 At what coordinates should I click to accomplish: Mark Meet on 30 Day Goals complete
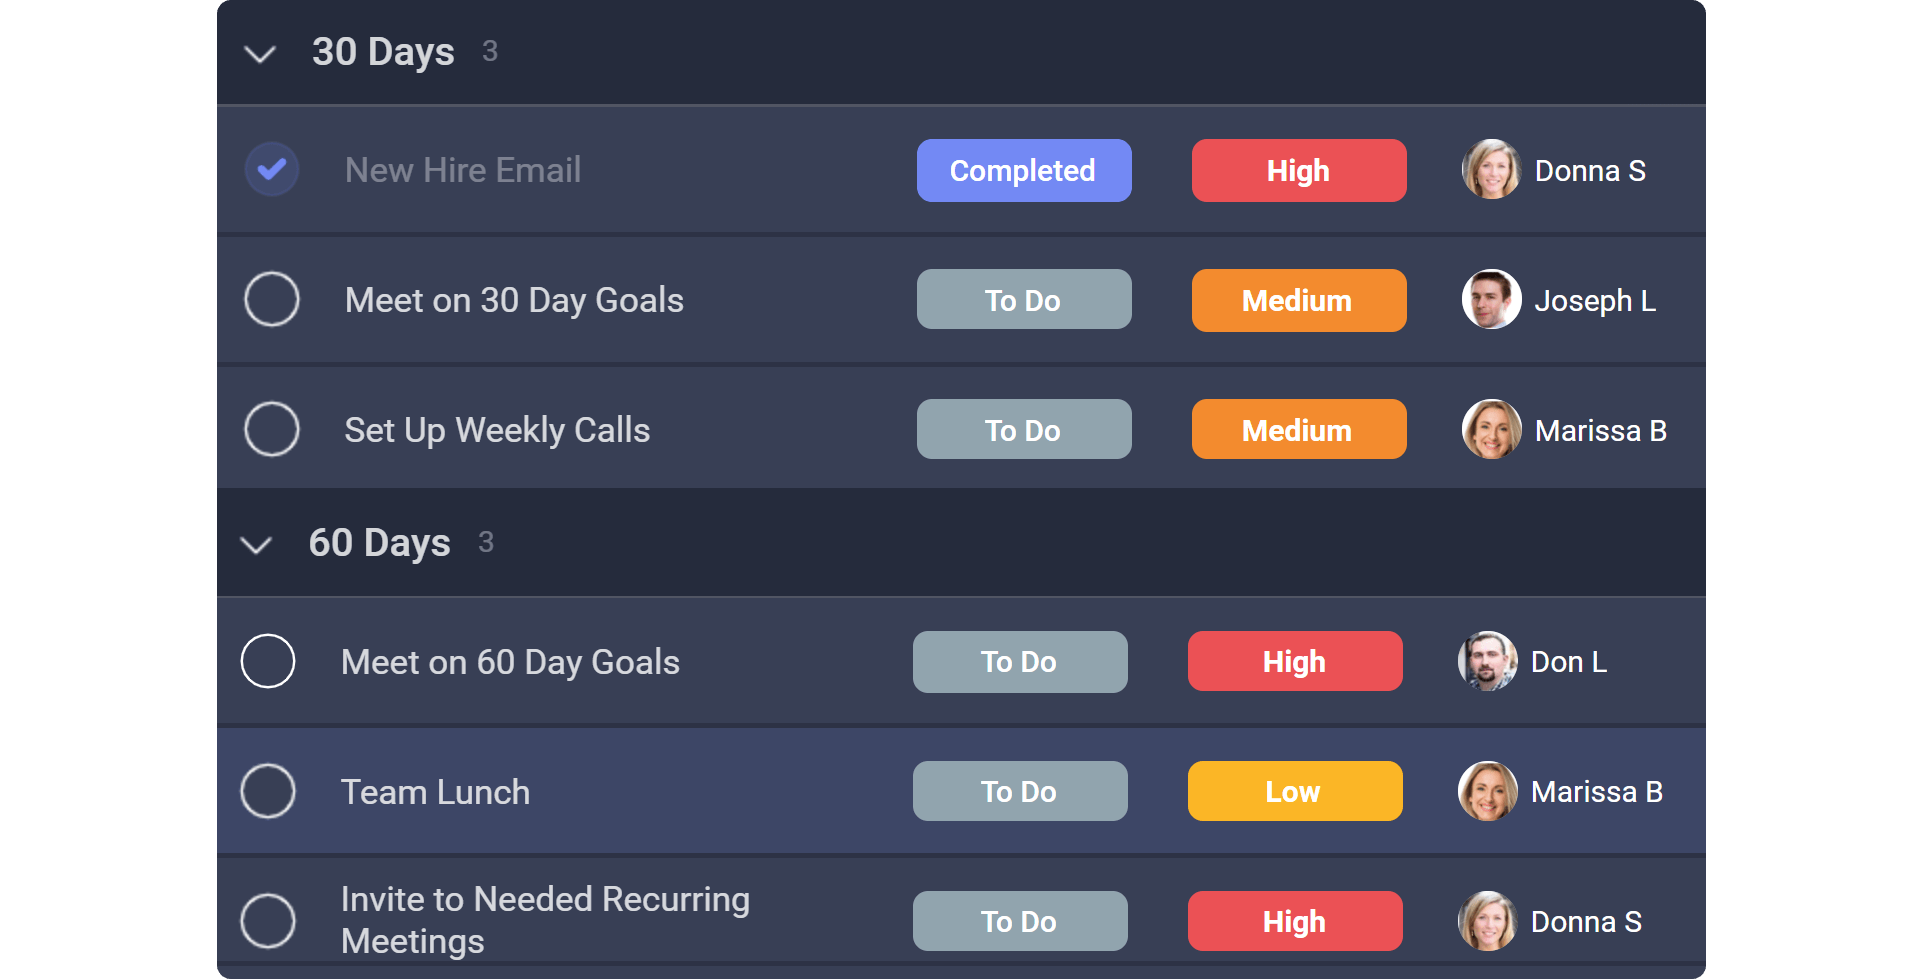pos(271,299)
